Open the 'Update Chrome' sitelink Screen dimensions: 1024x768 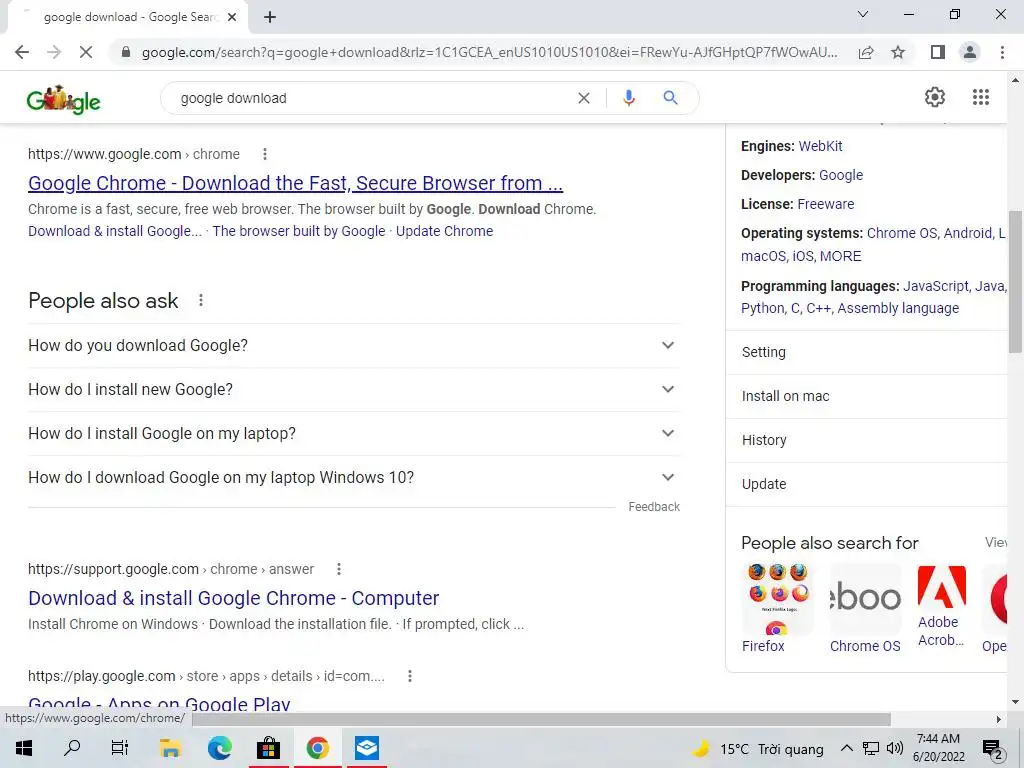444,231
